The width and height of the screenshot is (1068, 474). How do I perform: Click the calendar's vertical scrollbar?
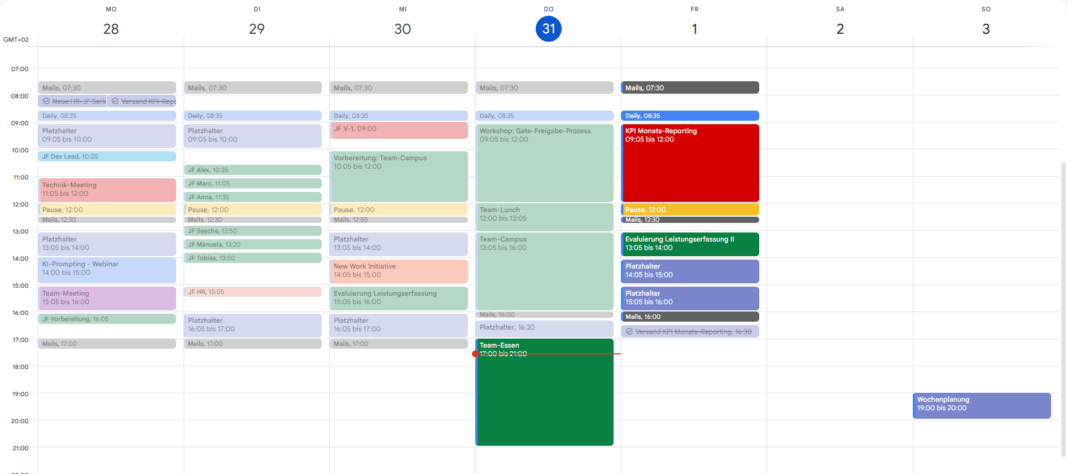pyautogui.click(x=1063, y=309)
